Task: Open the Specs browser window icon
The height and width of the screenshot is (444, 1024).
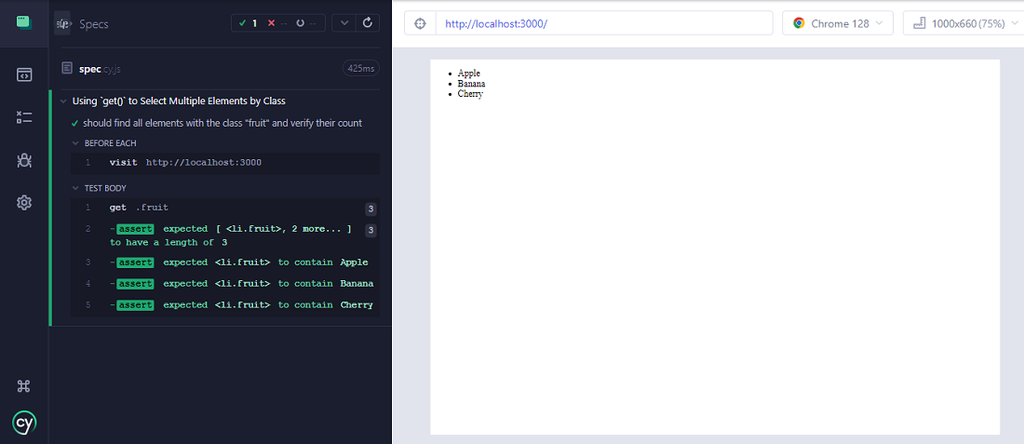Action: pos(24,74)
